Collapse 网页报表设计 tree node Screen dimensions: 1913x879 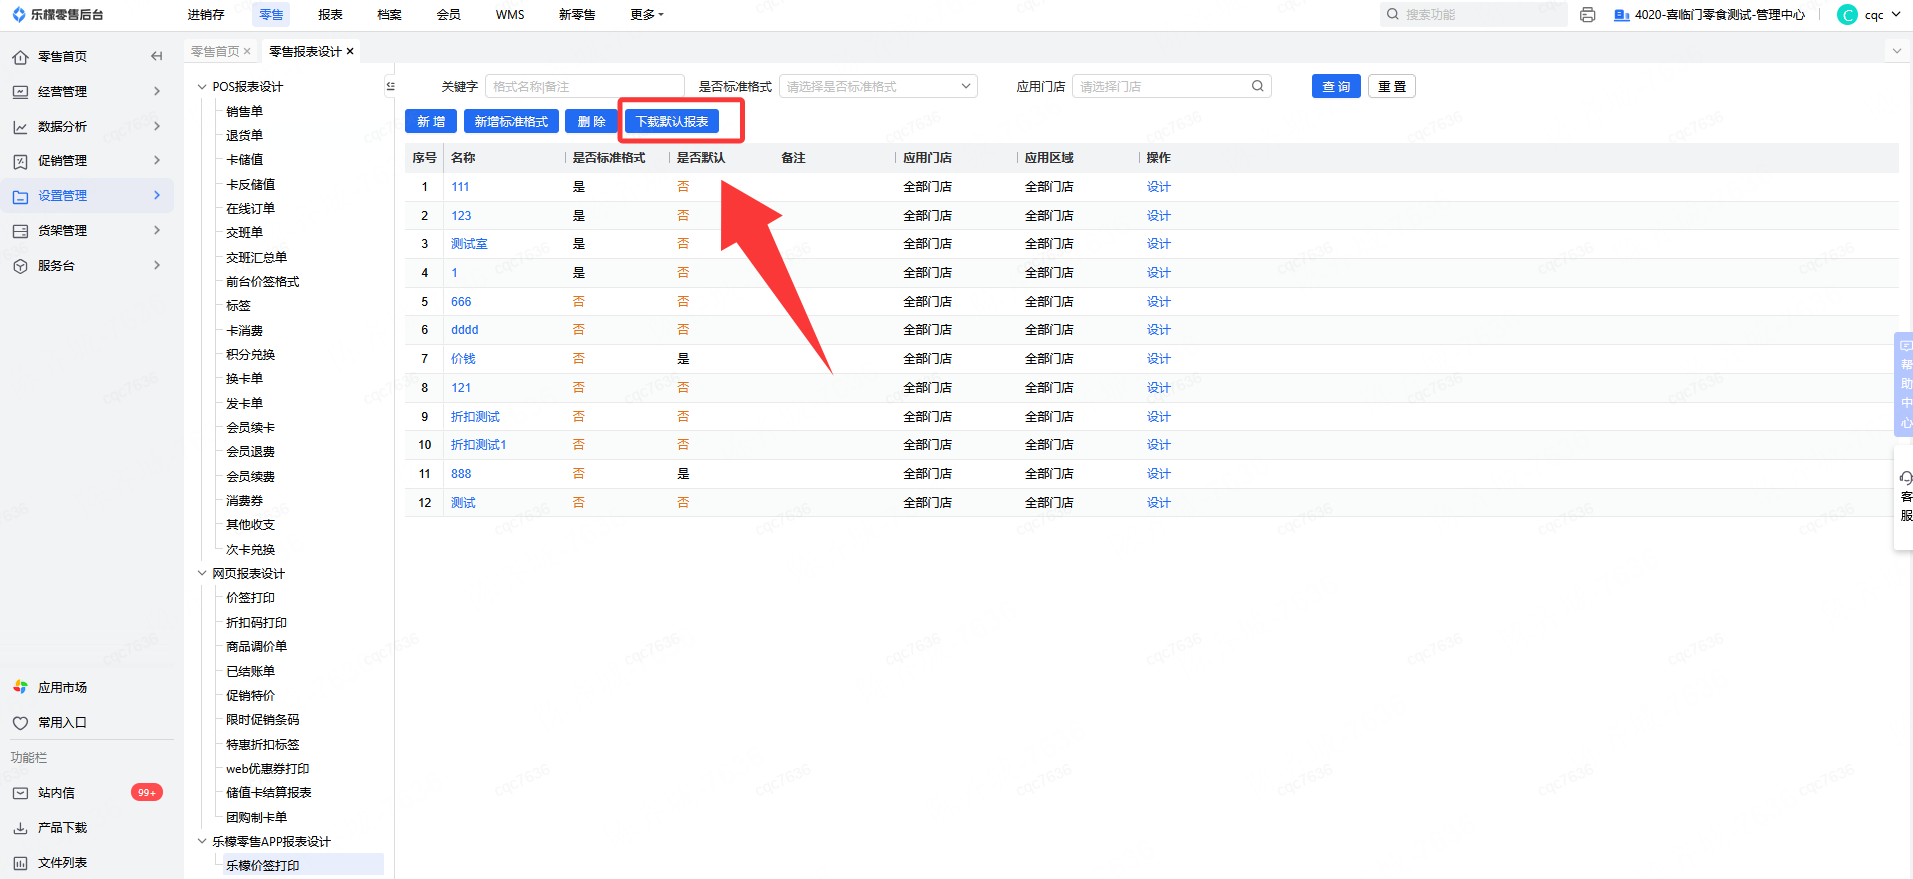coord(202,574)
